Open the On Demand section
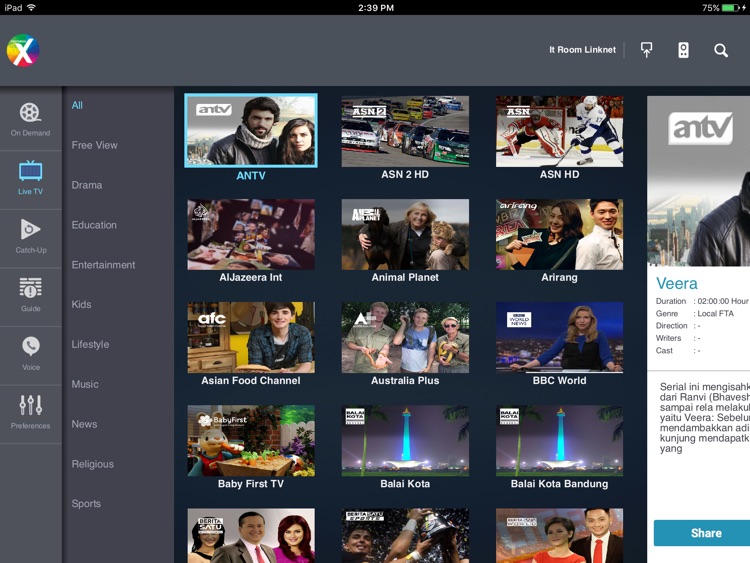750x563 pixels. pyautogui.click(x=31, y=120)
